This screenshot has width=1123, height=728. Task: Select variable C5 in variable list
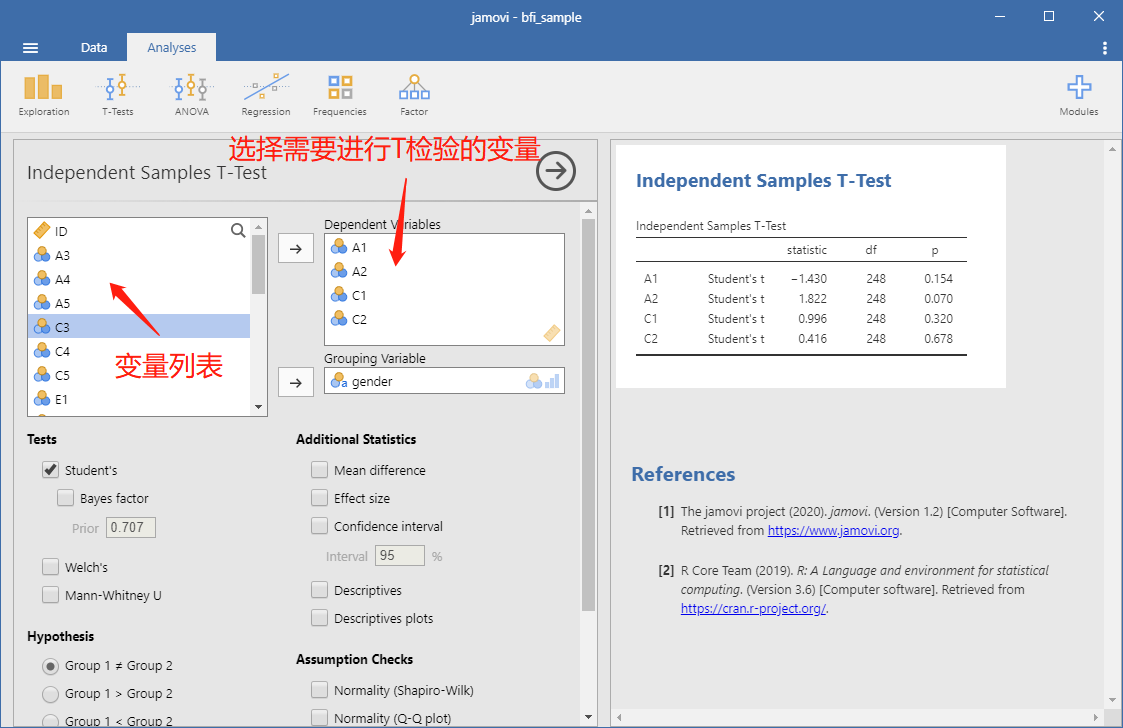tap(140, 375)
